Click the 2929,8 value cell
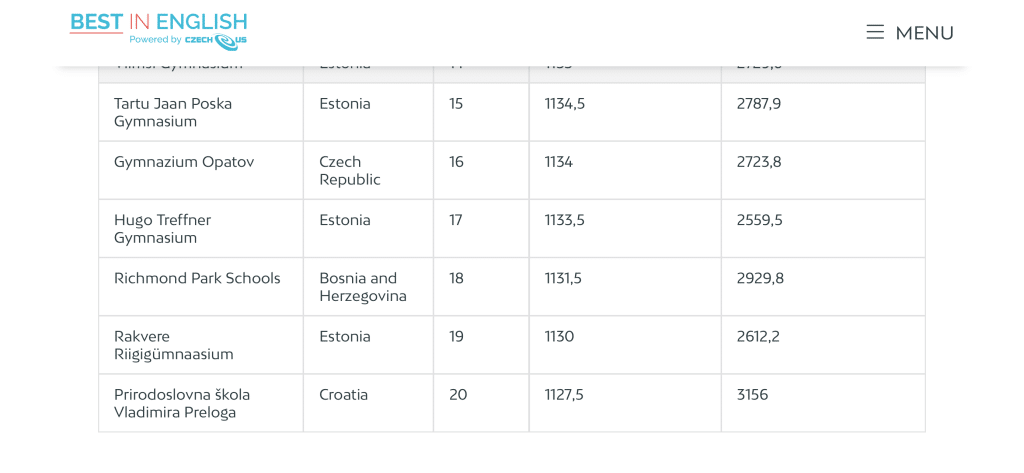Screen dimensions: 1024x473 824,287
